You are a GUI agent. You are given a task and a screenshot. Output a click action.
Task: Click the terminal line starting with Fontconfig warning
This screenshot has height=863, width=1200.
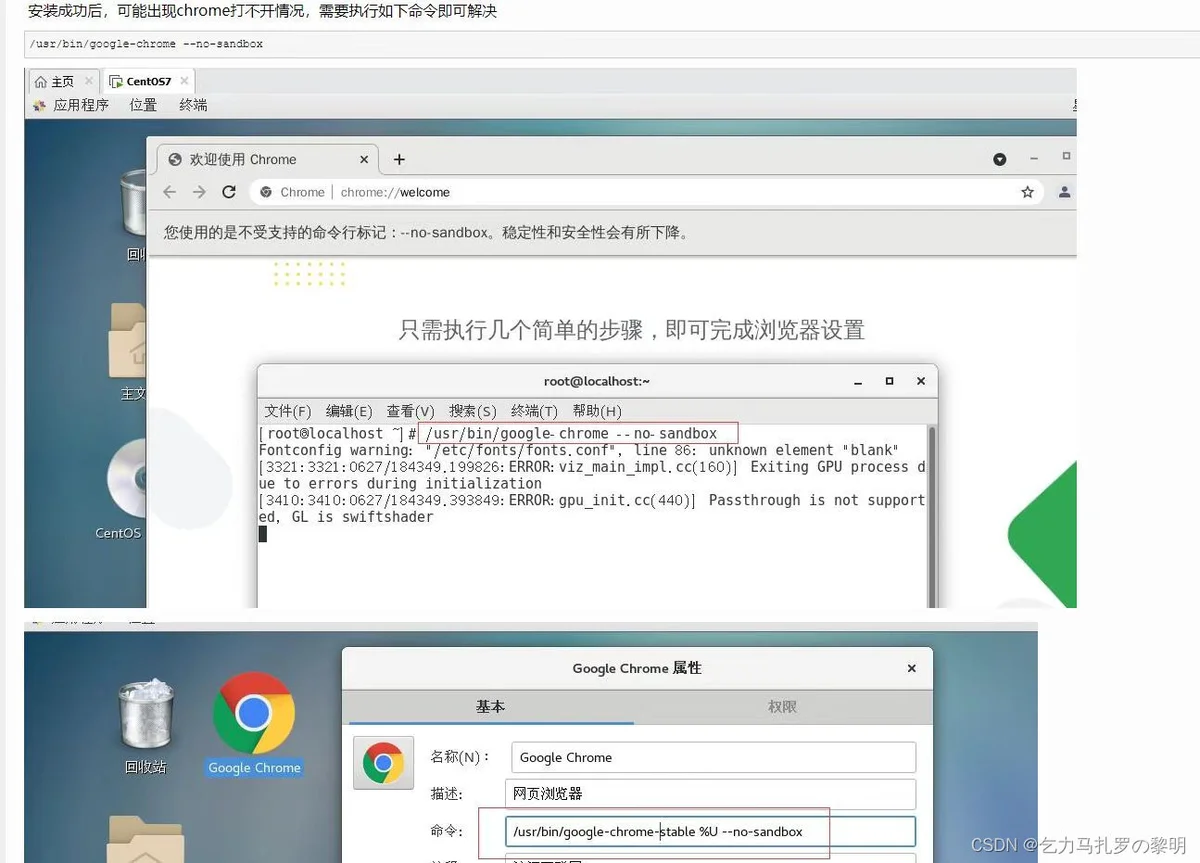pyautogui.click(x=579, y=450)
